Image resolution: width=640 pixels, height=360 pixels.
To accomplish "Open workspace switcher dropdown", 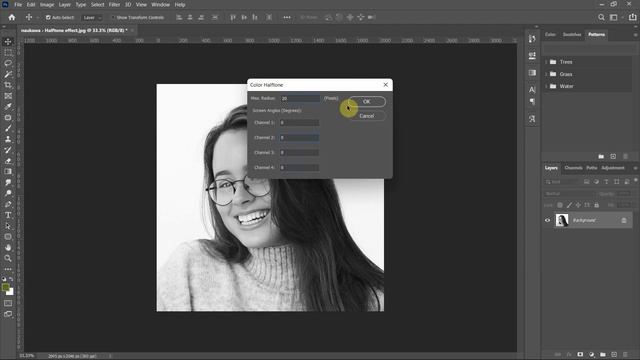I will point(615,17).
